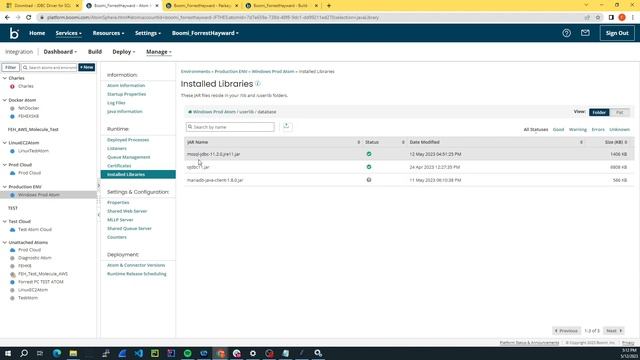Click green status icon for ojdbc11.jar
Viewport: 640px width, 360px height.
point(369,167)
